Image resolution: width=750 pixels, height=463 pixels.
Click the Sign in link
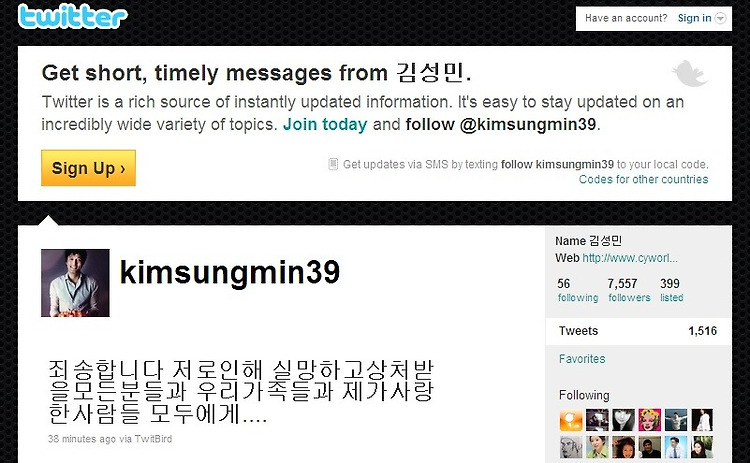[x=694, y=18]
